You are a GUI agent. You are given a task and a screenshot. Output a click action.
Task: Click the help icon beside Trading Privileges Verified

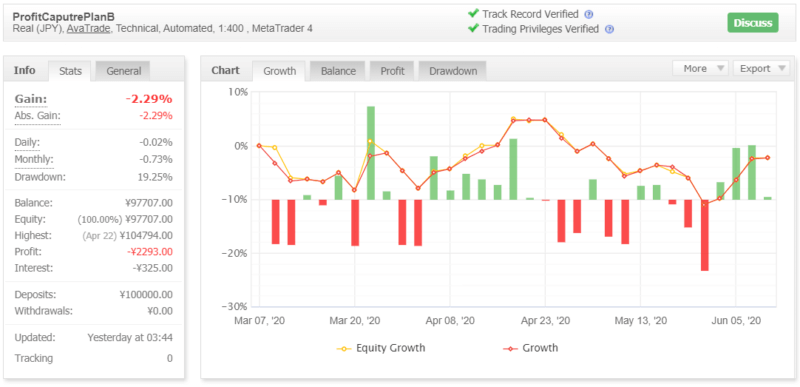[609, 30]
